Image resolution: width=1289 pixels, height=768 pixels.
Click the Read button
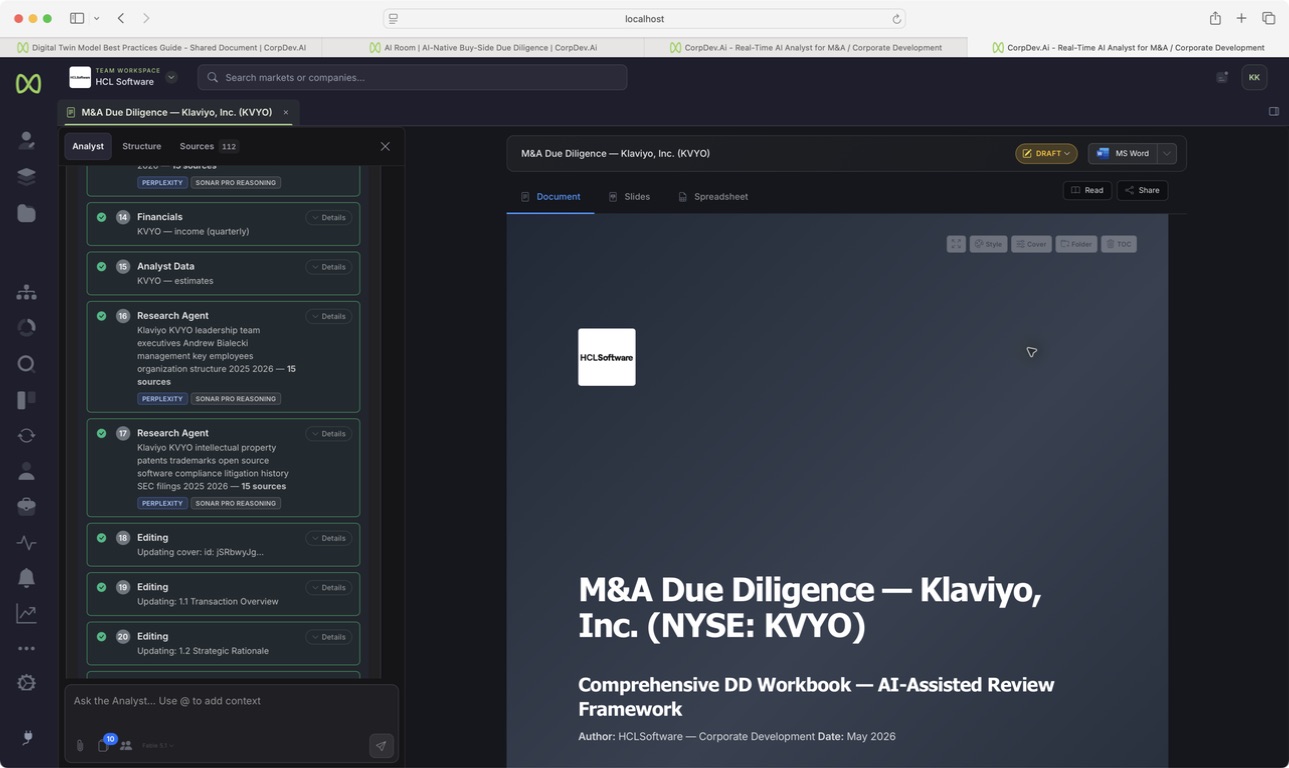point(1087,190)
